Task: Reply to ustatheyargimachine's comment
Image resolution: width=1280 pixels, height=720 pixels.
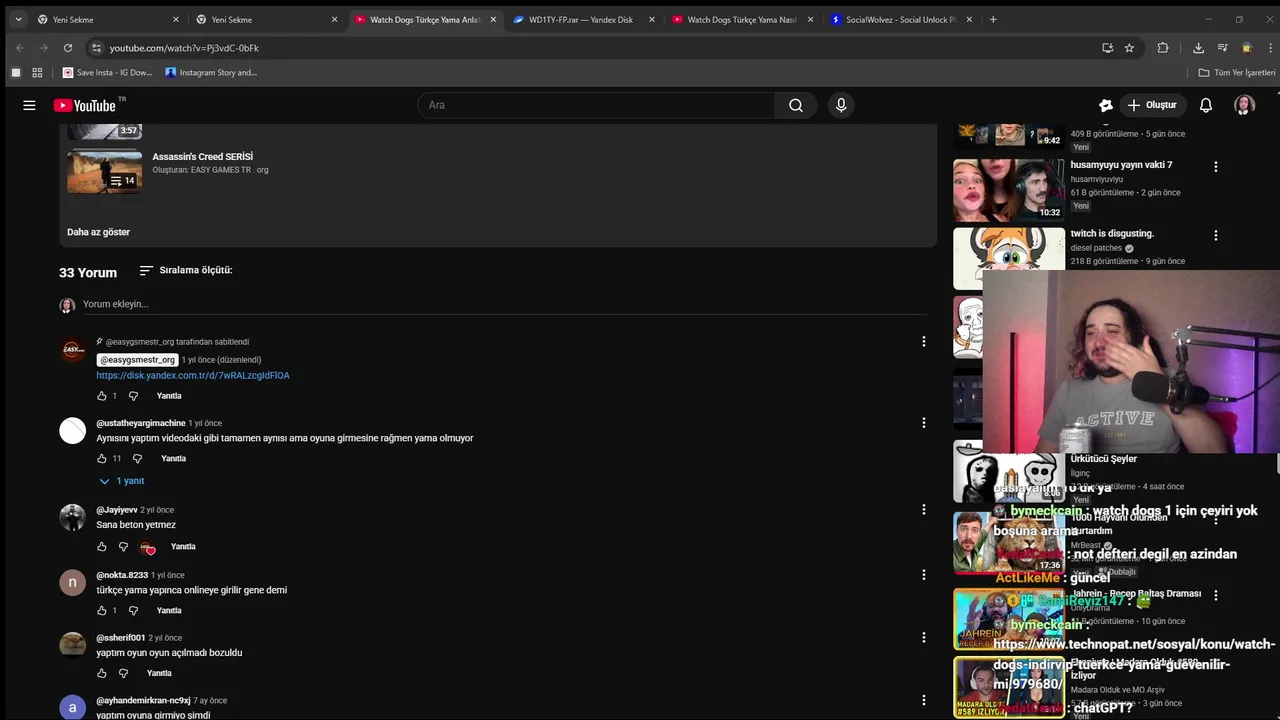Action: tap(174, 458)
